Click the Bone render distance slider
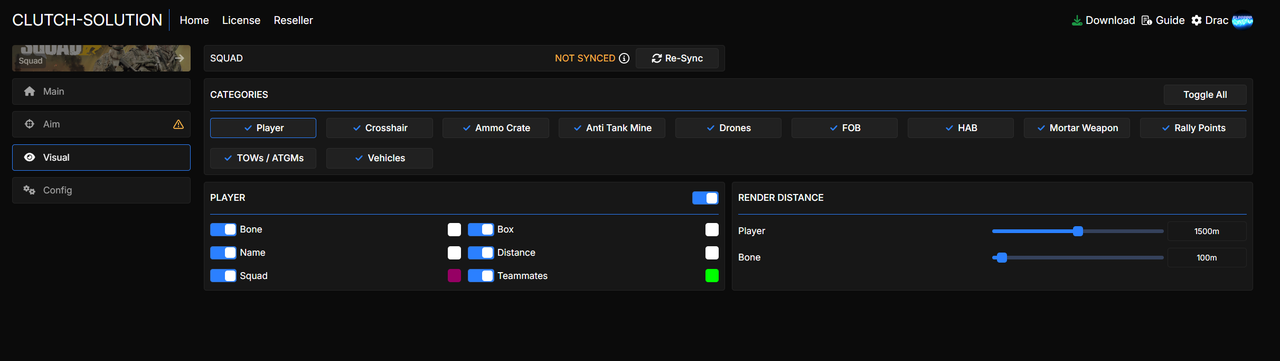 click(1078, 258)
